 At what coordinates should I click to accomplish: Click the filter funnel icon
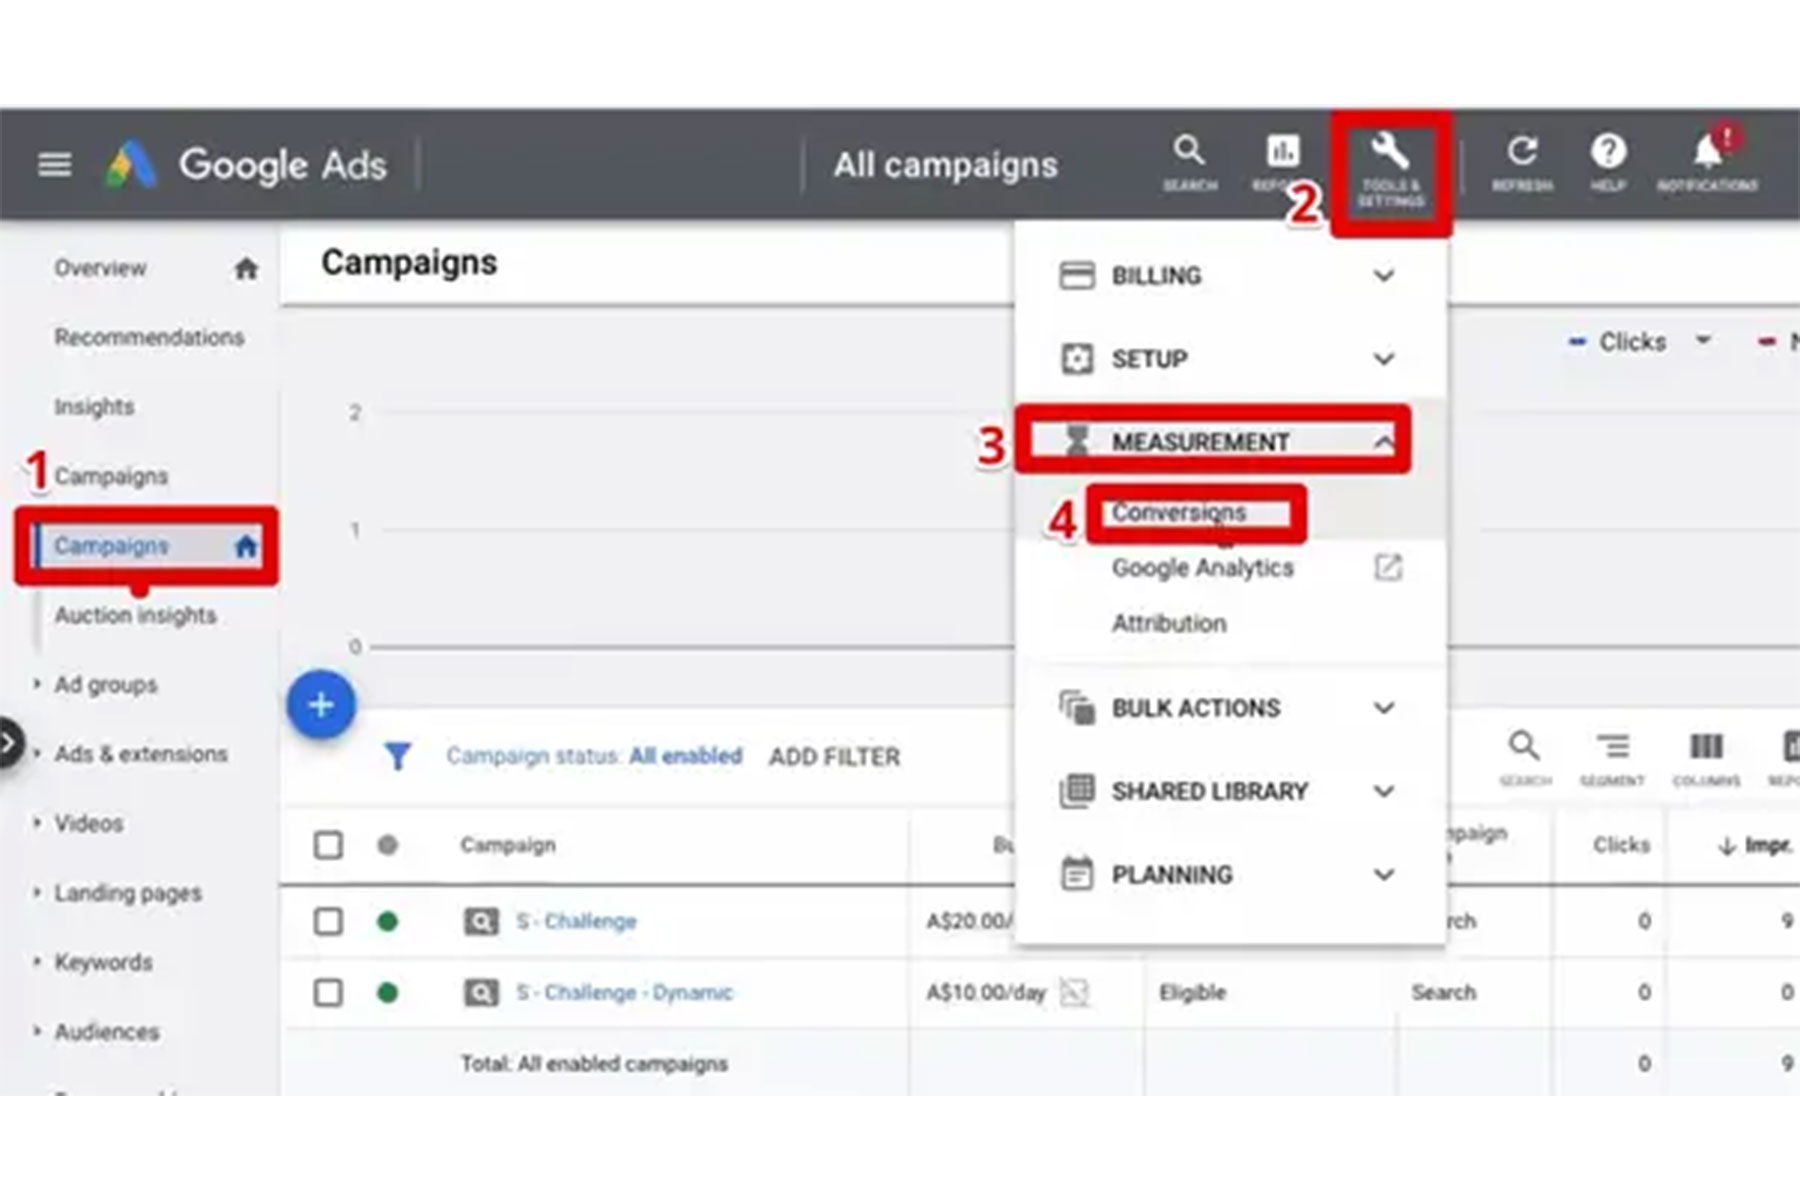coord(398,756)
